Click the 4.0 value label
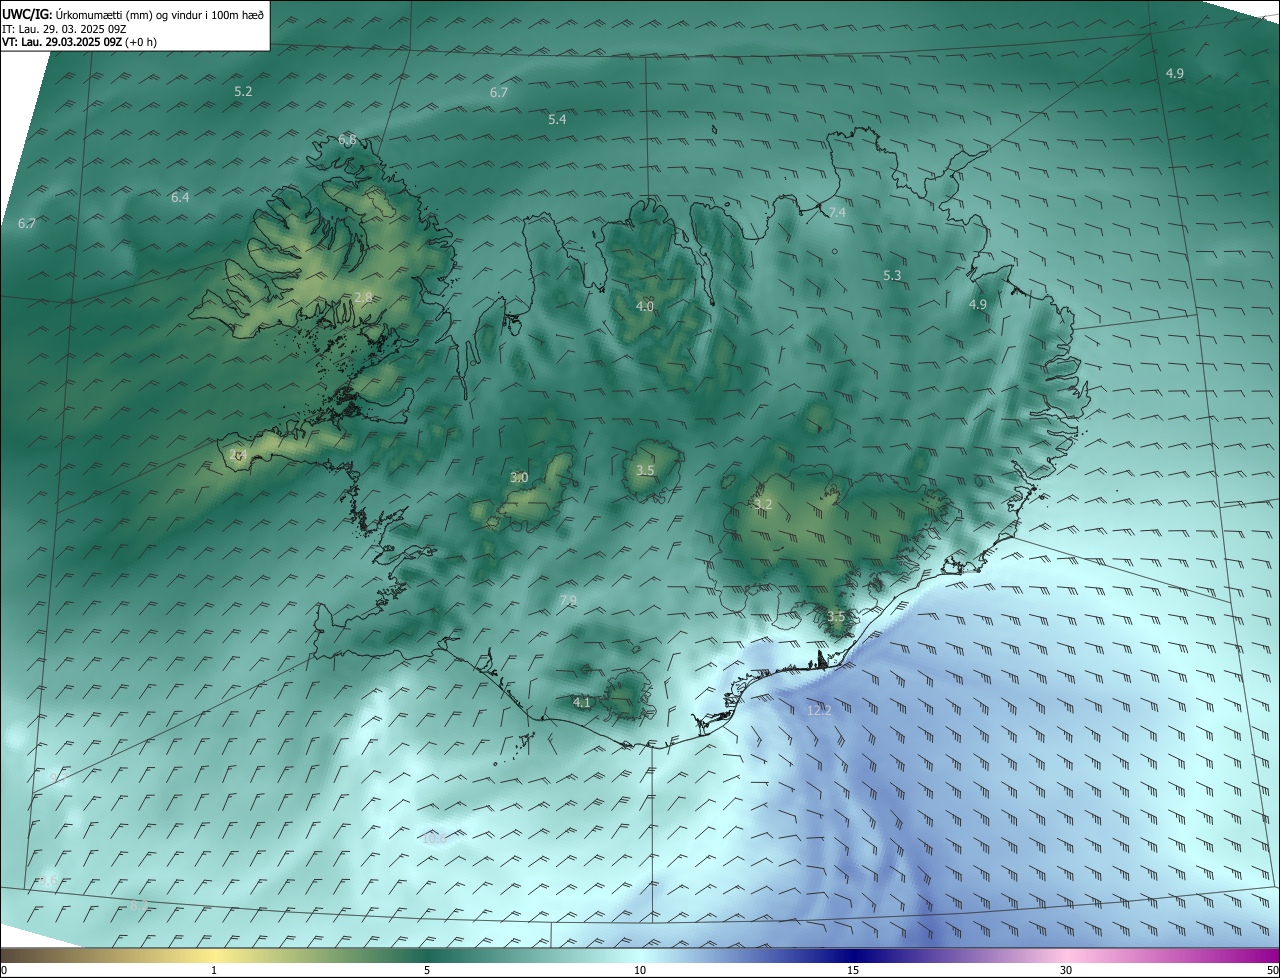 (645, 306)
